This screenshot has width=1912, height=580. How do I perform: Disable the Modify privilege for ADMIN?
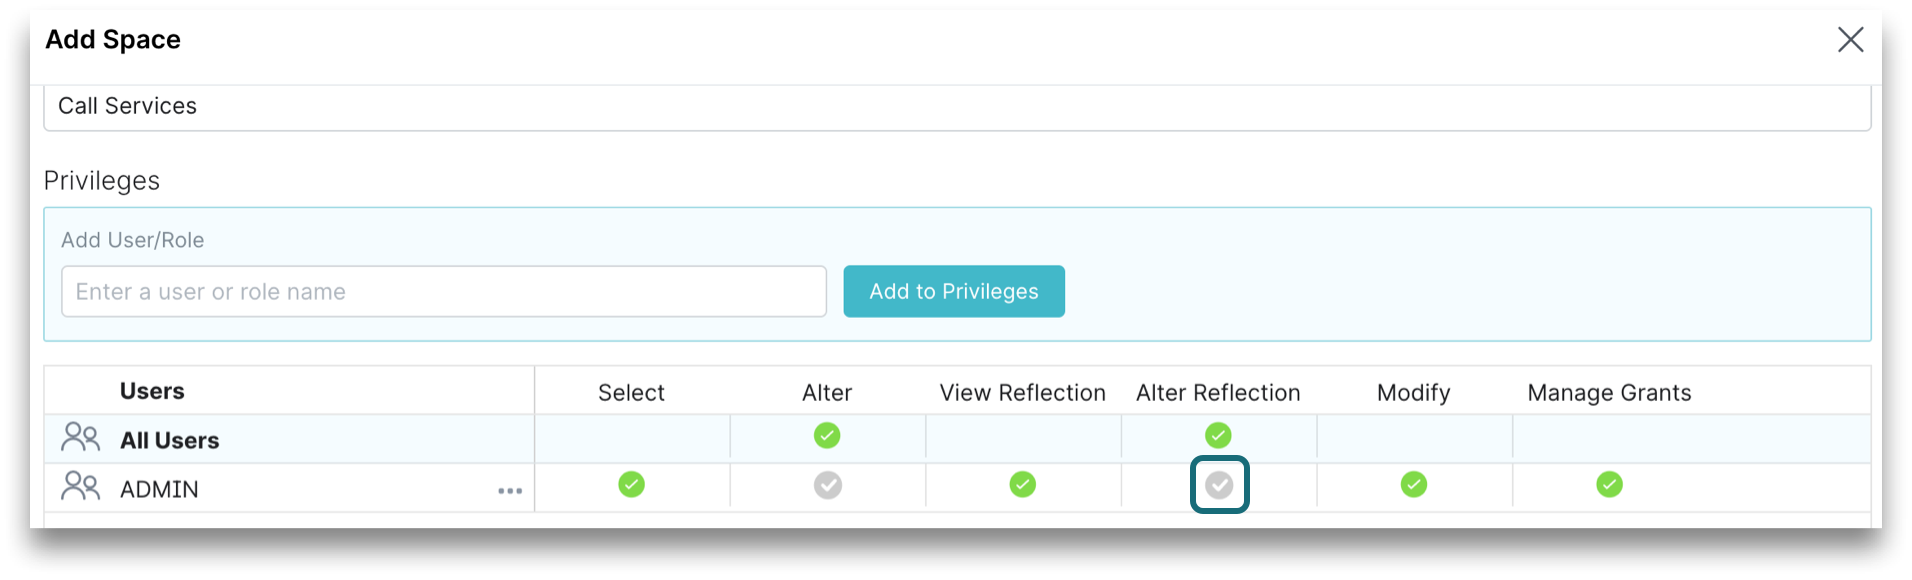[x=1413, y=485]
